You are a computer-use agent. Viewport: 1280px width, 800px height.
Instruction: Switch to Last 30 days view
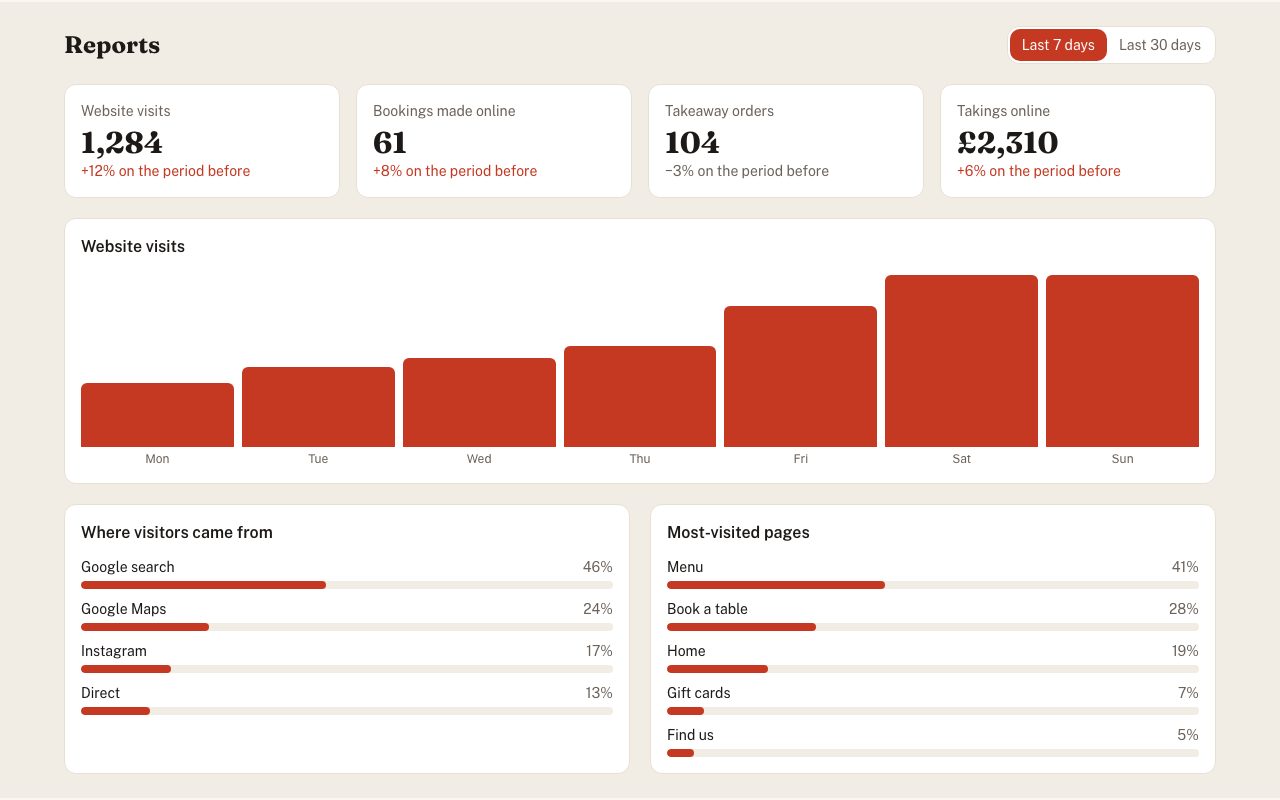(x=1160, y=45)
